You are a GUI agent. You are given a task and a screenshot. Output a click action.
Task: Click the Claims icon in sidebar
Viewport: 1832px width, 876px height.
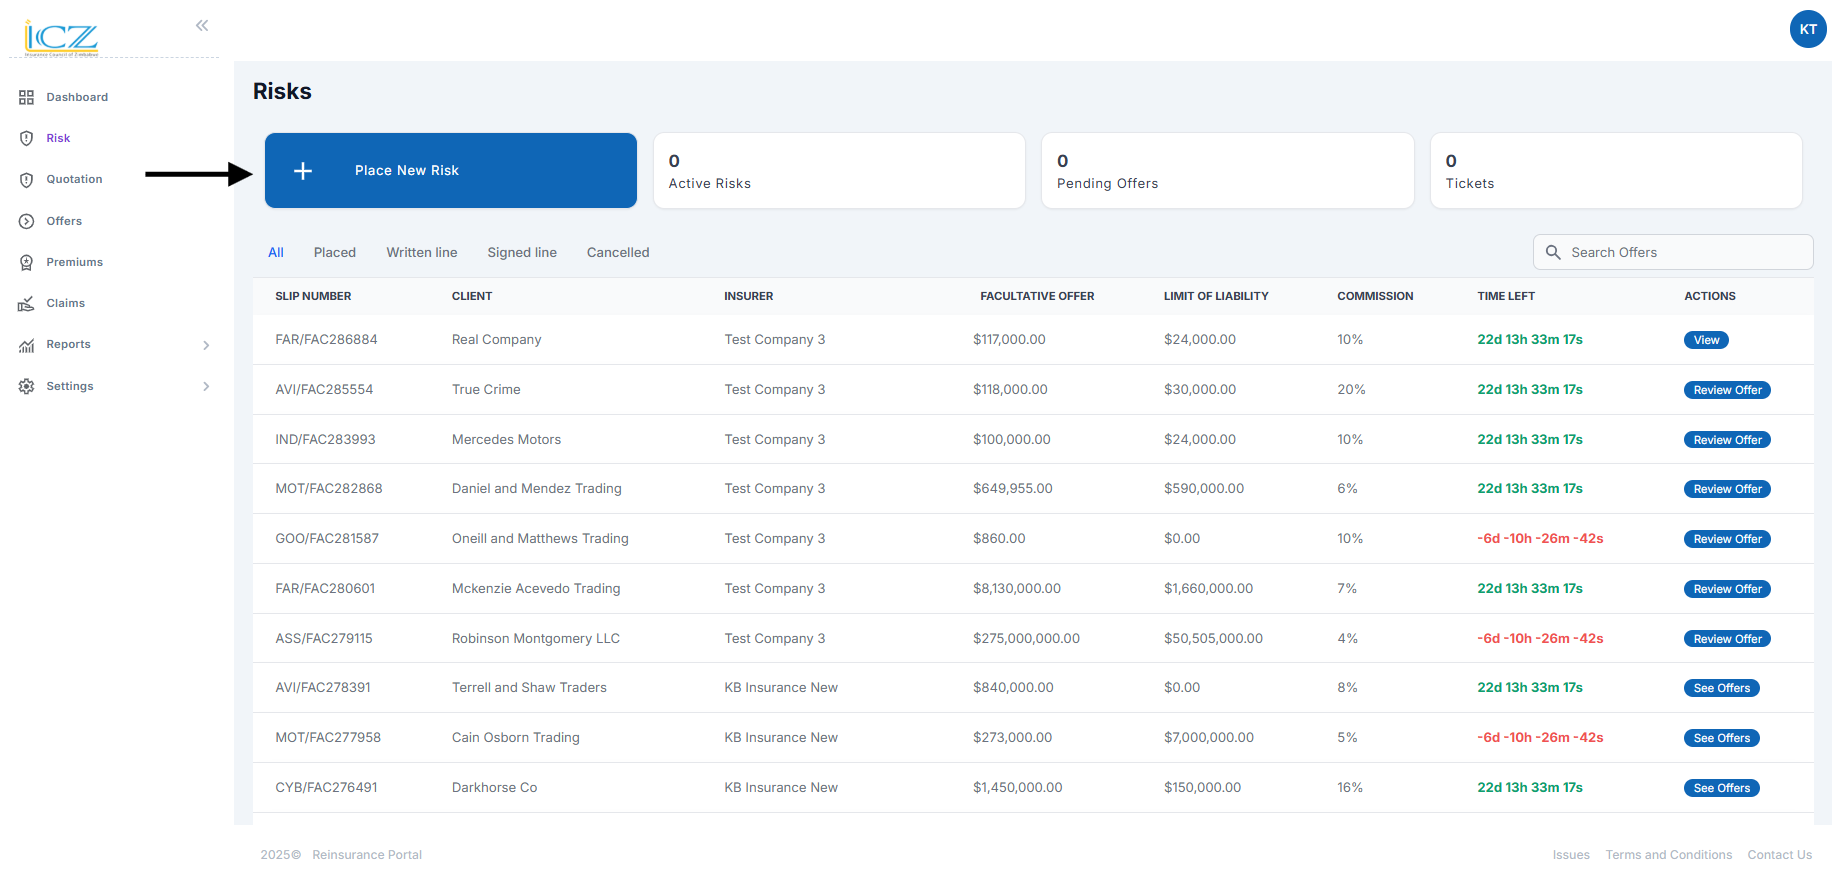(26, 304)
